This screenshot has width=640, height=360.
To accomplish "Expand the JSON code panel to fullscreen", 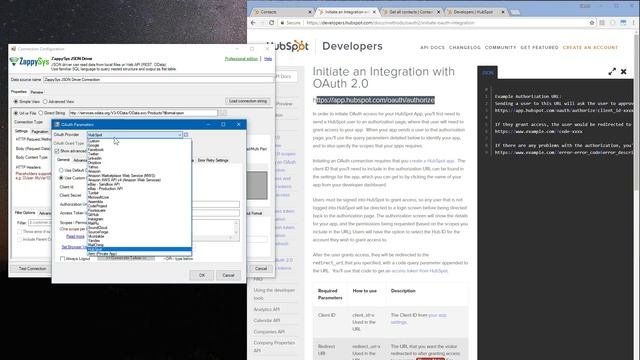I will tap(612, 71).
